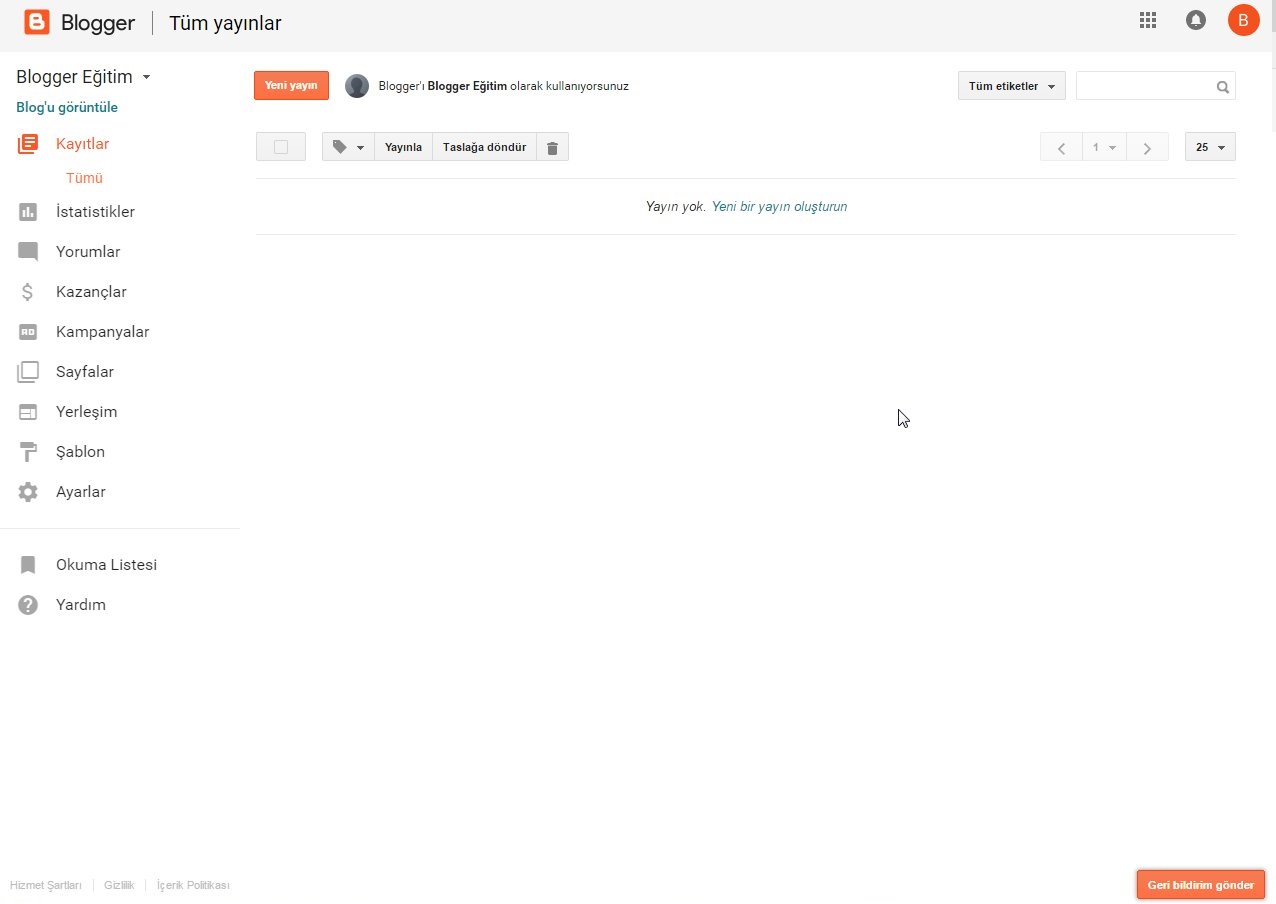Open Okuma Listesi in the sidebar

106,565
